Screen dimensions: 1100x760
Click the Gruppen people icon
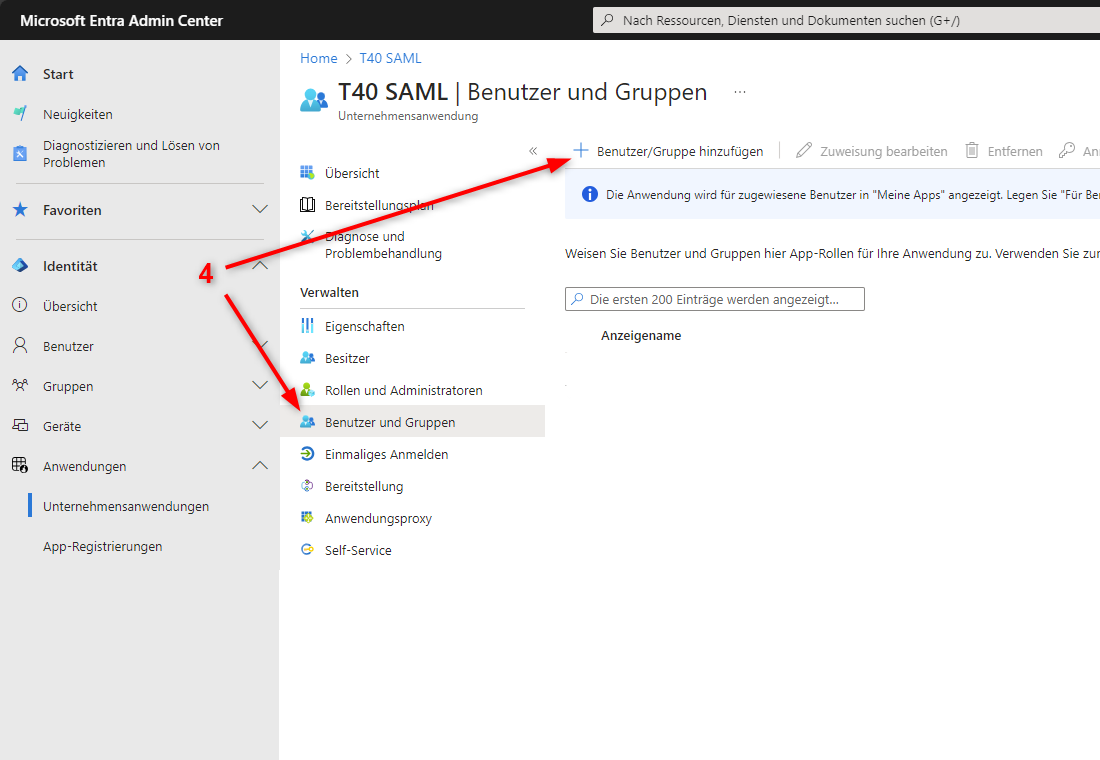pyautogui.click(x=20, y=385)
